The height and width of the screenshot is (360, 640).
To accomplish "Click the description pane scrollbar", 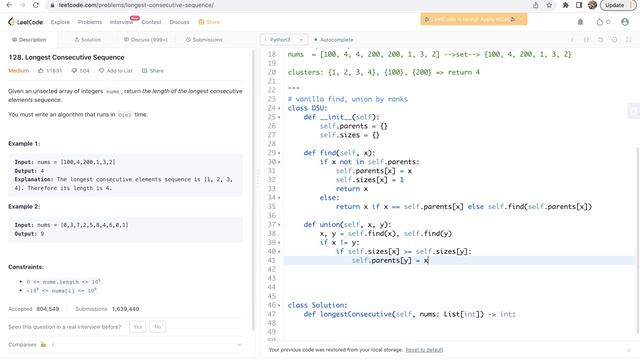I will pos(254,190).
